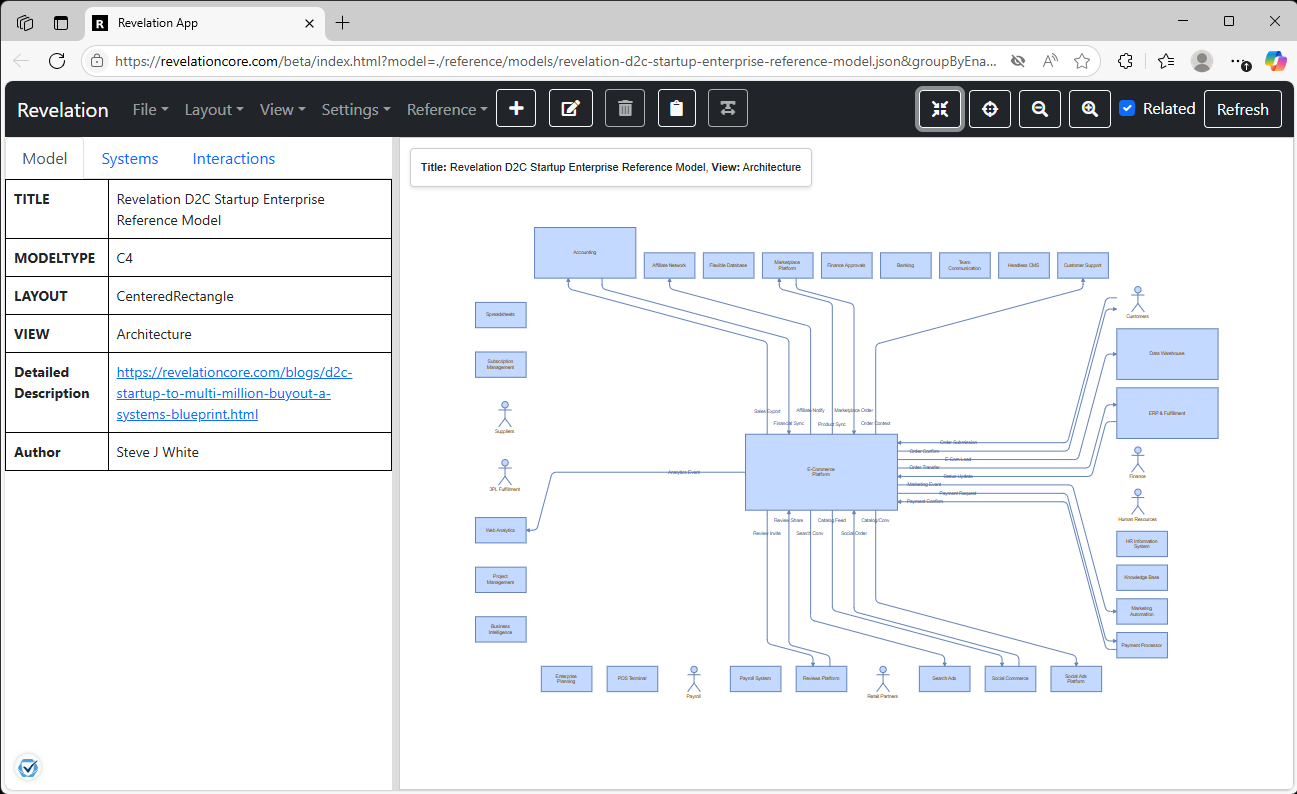Screen dimensions: 1297x794
Task: Click the center crosshairs icon
Action: click(x=990, y=109)
